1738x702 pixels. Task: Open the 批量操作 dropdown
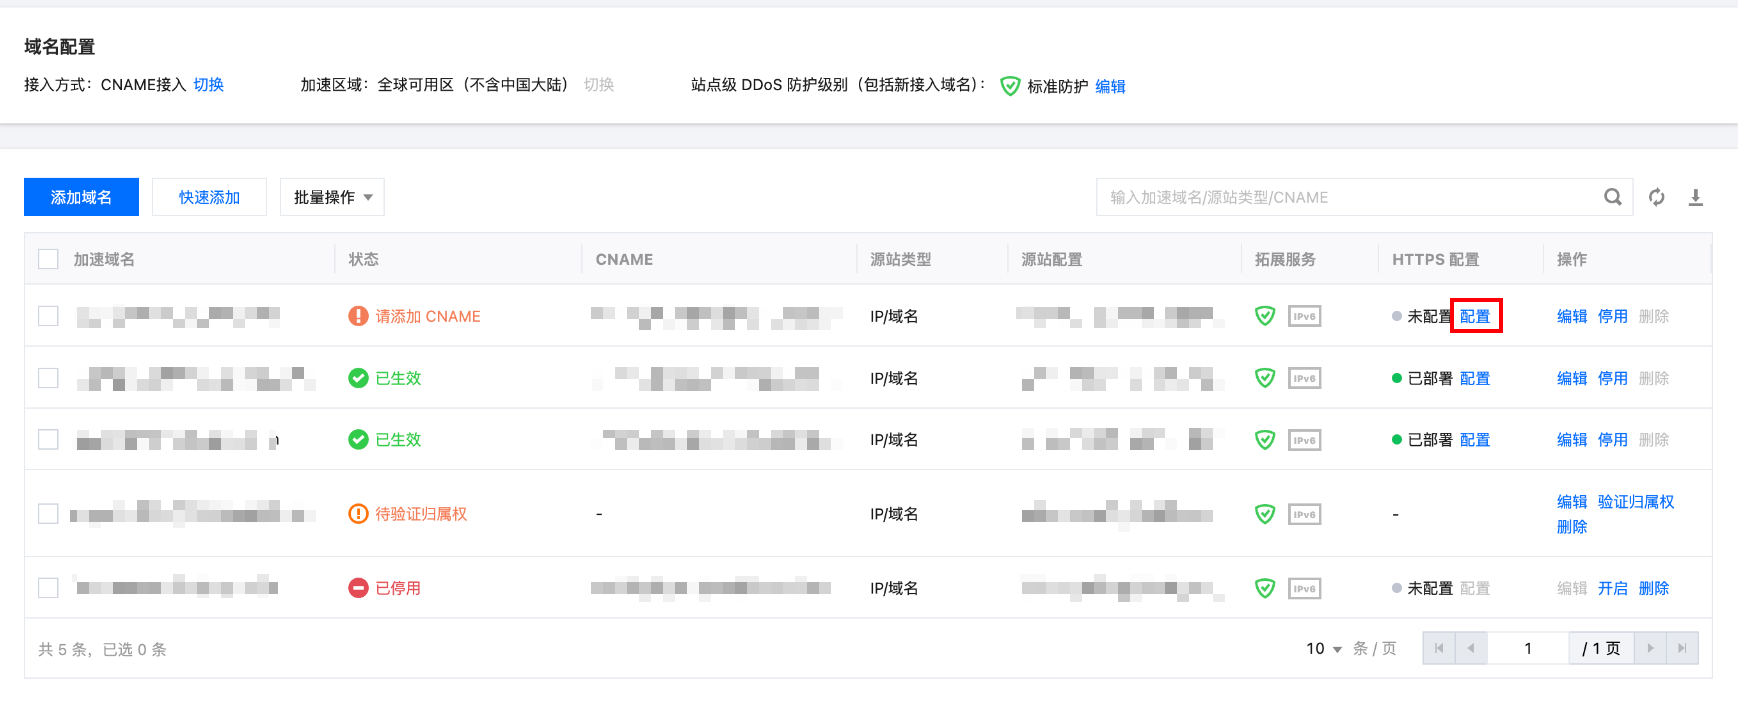[332, 197]
